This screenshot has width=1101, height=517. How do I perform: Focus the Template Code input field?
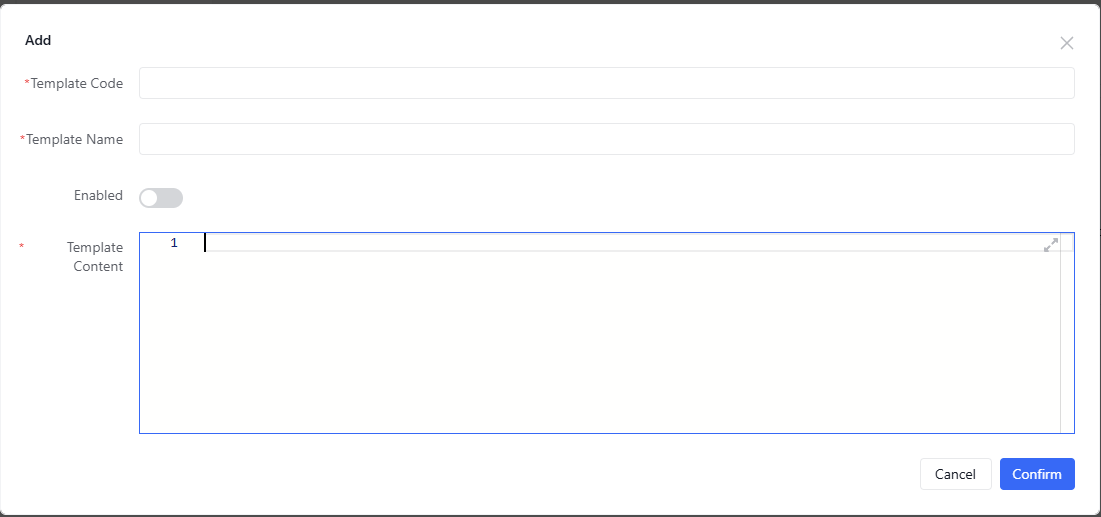(x=607, y=83)
